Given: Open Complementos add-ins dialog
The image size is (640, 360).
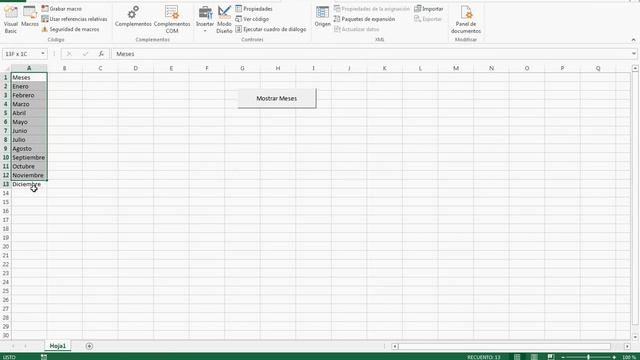Looking at the screenshot, I should click(133, 17).
